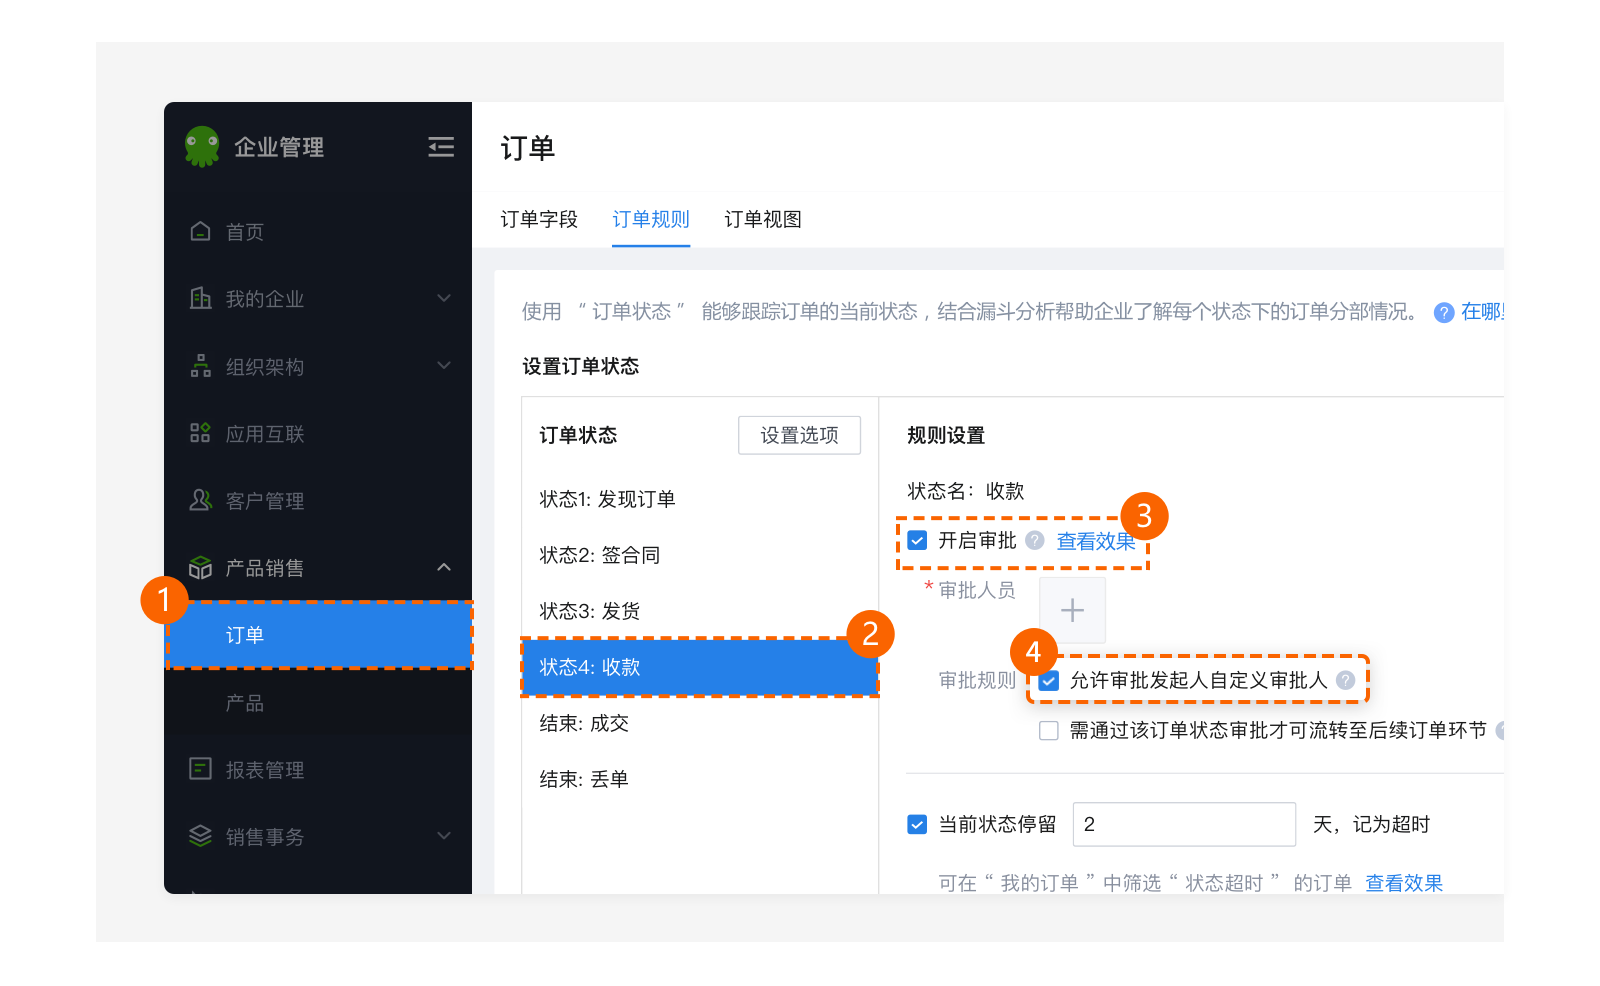Open 查看效果 link next to 开启审批

coord(1096,541)
